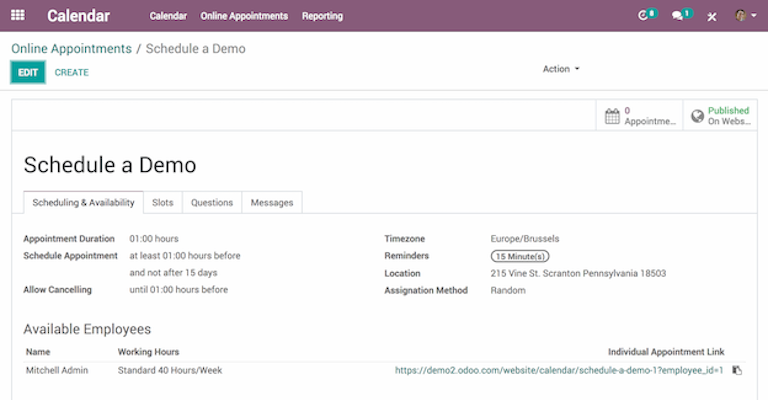This screenshot has width=768, height=400.
Task: Open the schedule-a-demo employee appointment URL
Action: [x=559, y=370]
